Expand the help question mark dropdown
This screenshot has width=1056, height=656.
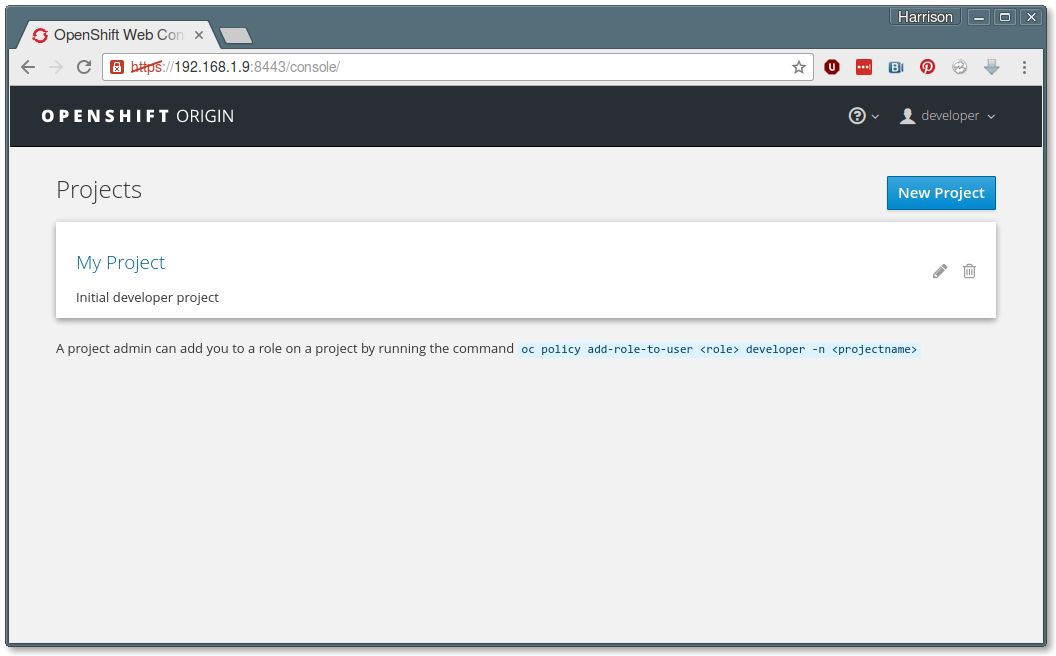(863, 116)
